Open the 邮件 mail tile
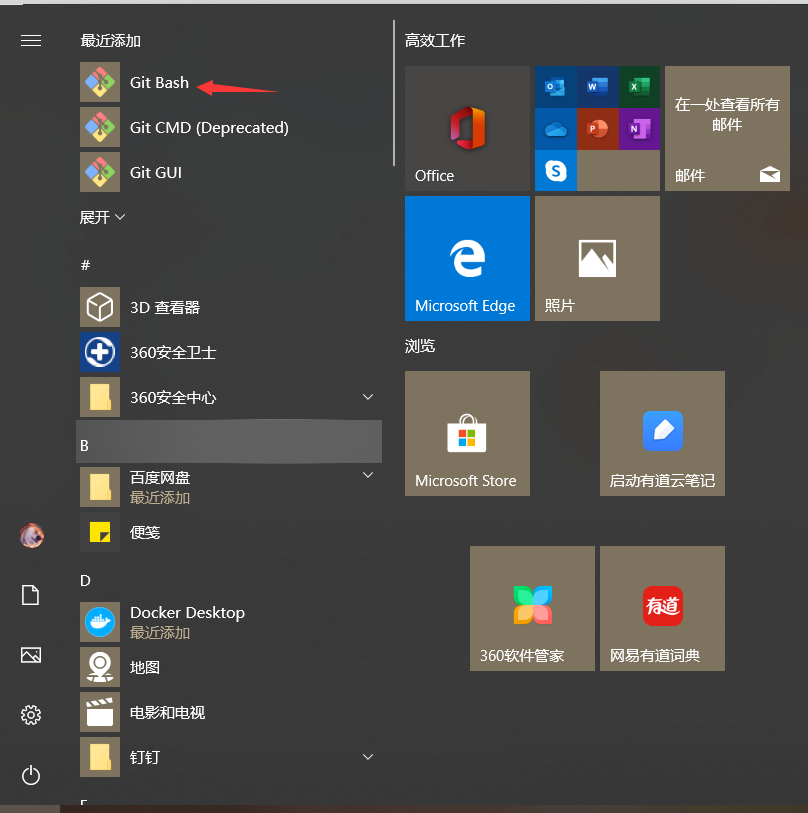 coord(728,128)
